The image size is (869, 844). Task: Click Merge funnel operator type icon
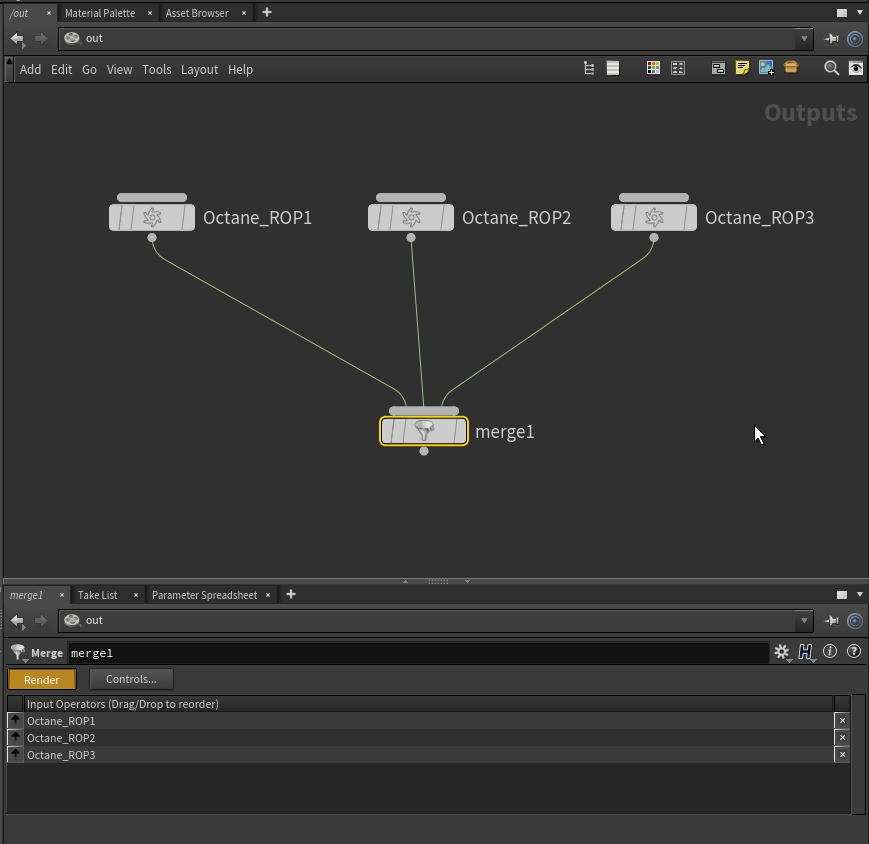tap(18, 652)
